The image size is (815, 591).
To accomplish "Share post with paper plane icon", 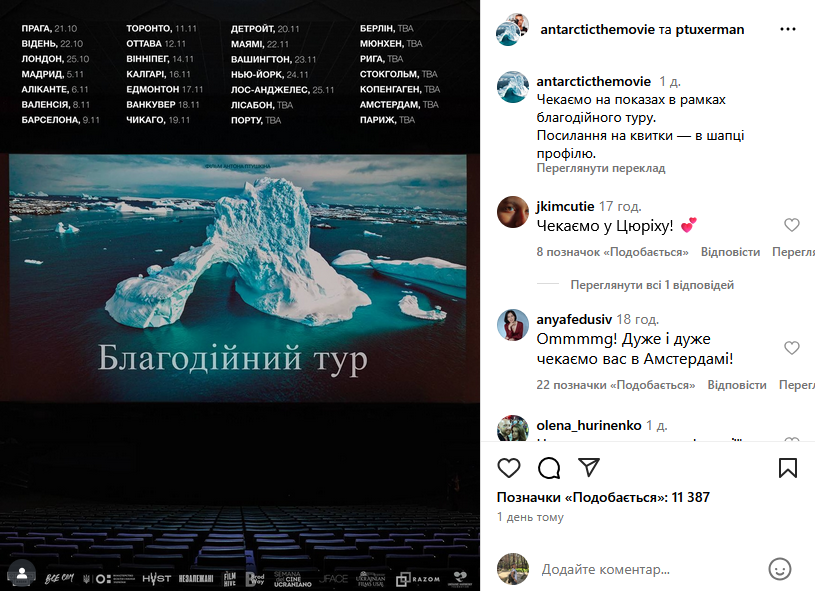I will [x=589, y=467].
